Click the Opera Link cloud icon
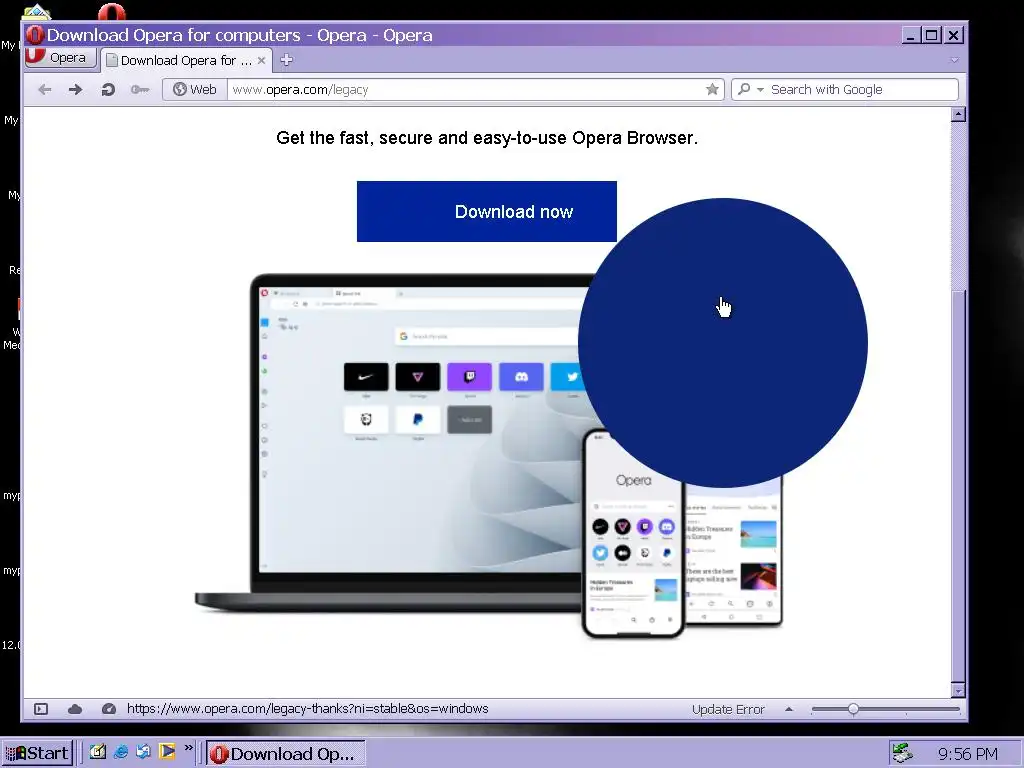The width and height of the screenshot is (1024, 768). click(x=75, y=709)
